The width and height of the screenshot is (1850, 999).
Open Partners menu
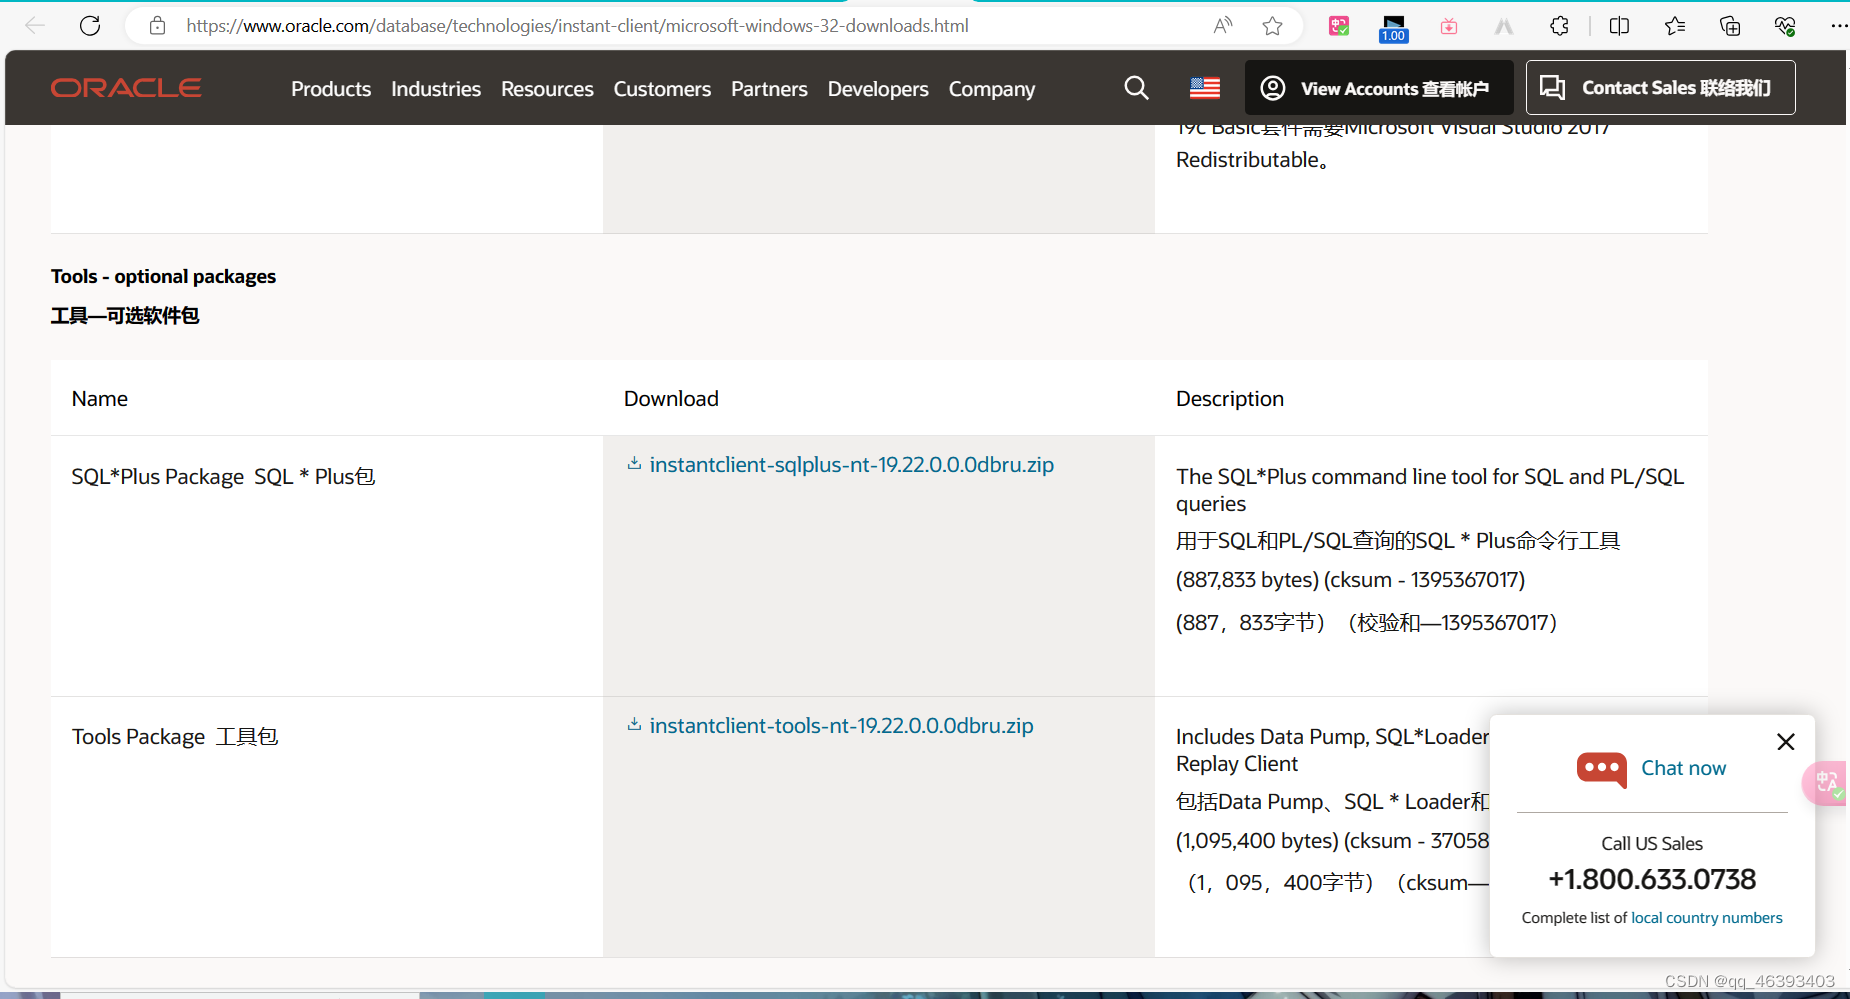pos(769,89)
